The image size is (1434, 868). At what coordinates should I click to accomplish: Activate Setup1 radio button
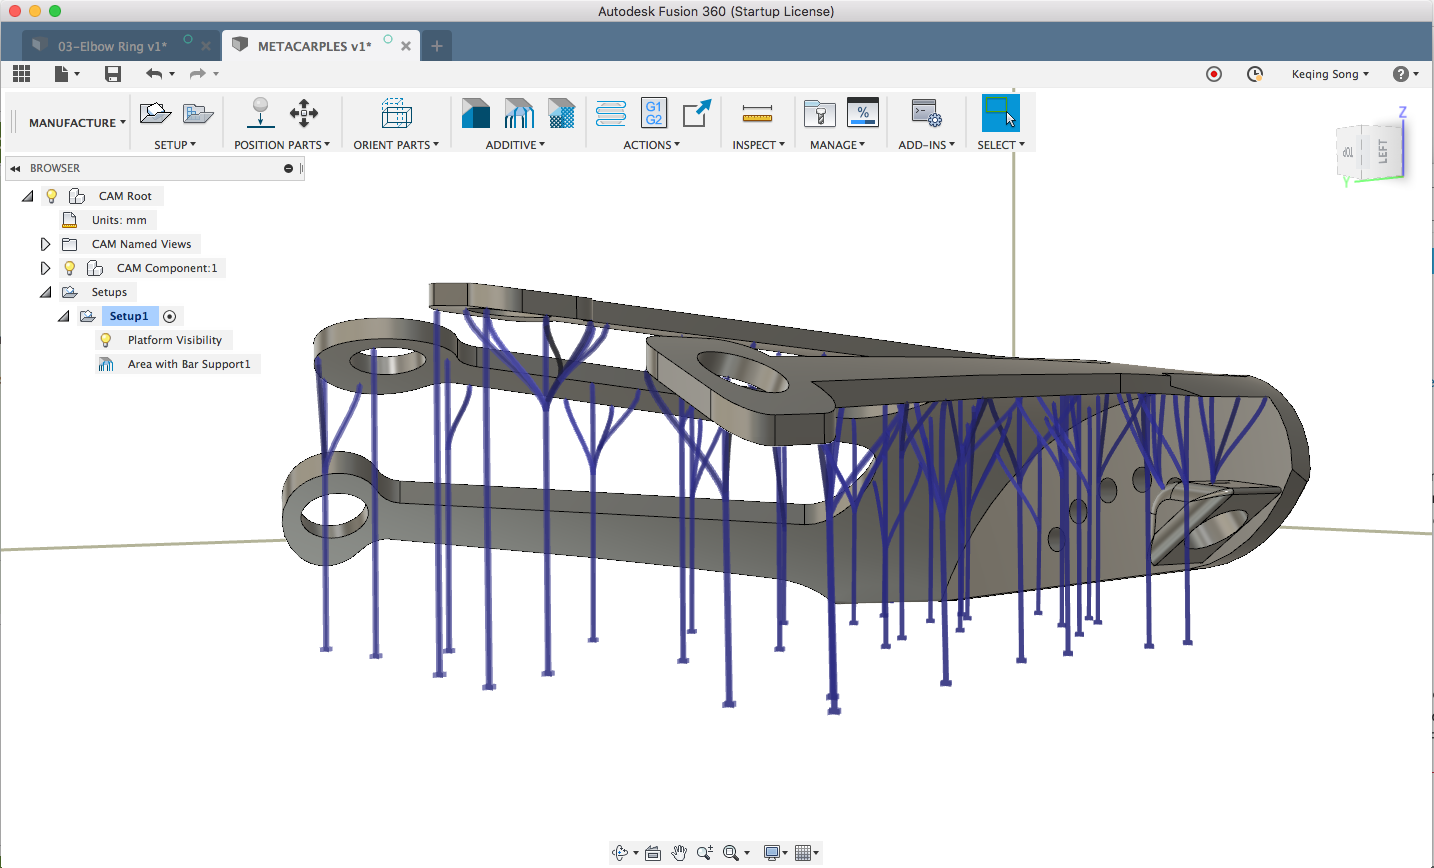click(170, 316)
